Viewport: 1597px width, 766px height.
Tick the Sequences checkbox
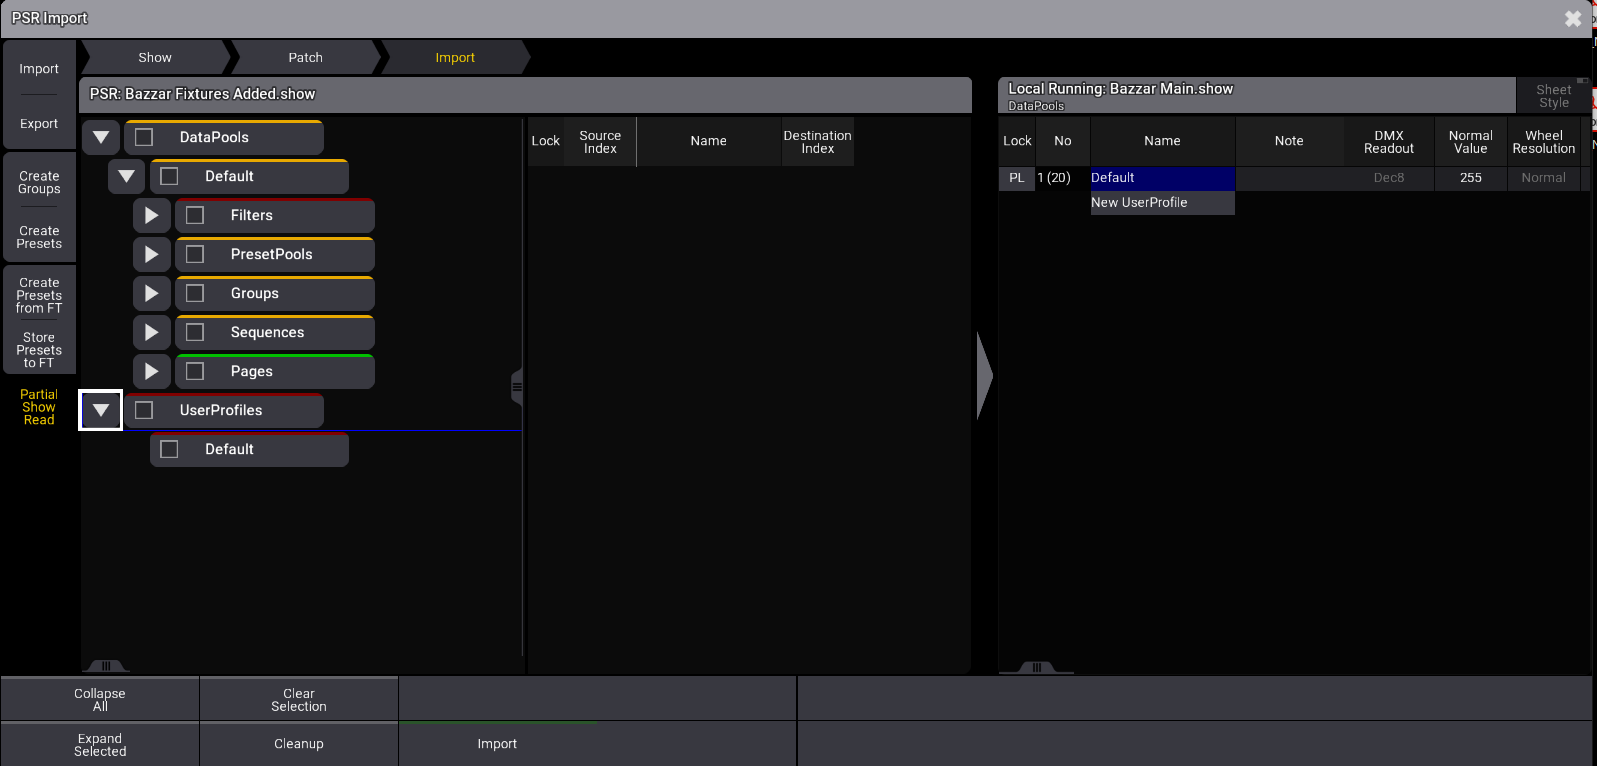point(195,332)
